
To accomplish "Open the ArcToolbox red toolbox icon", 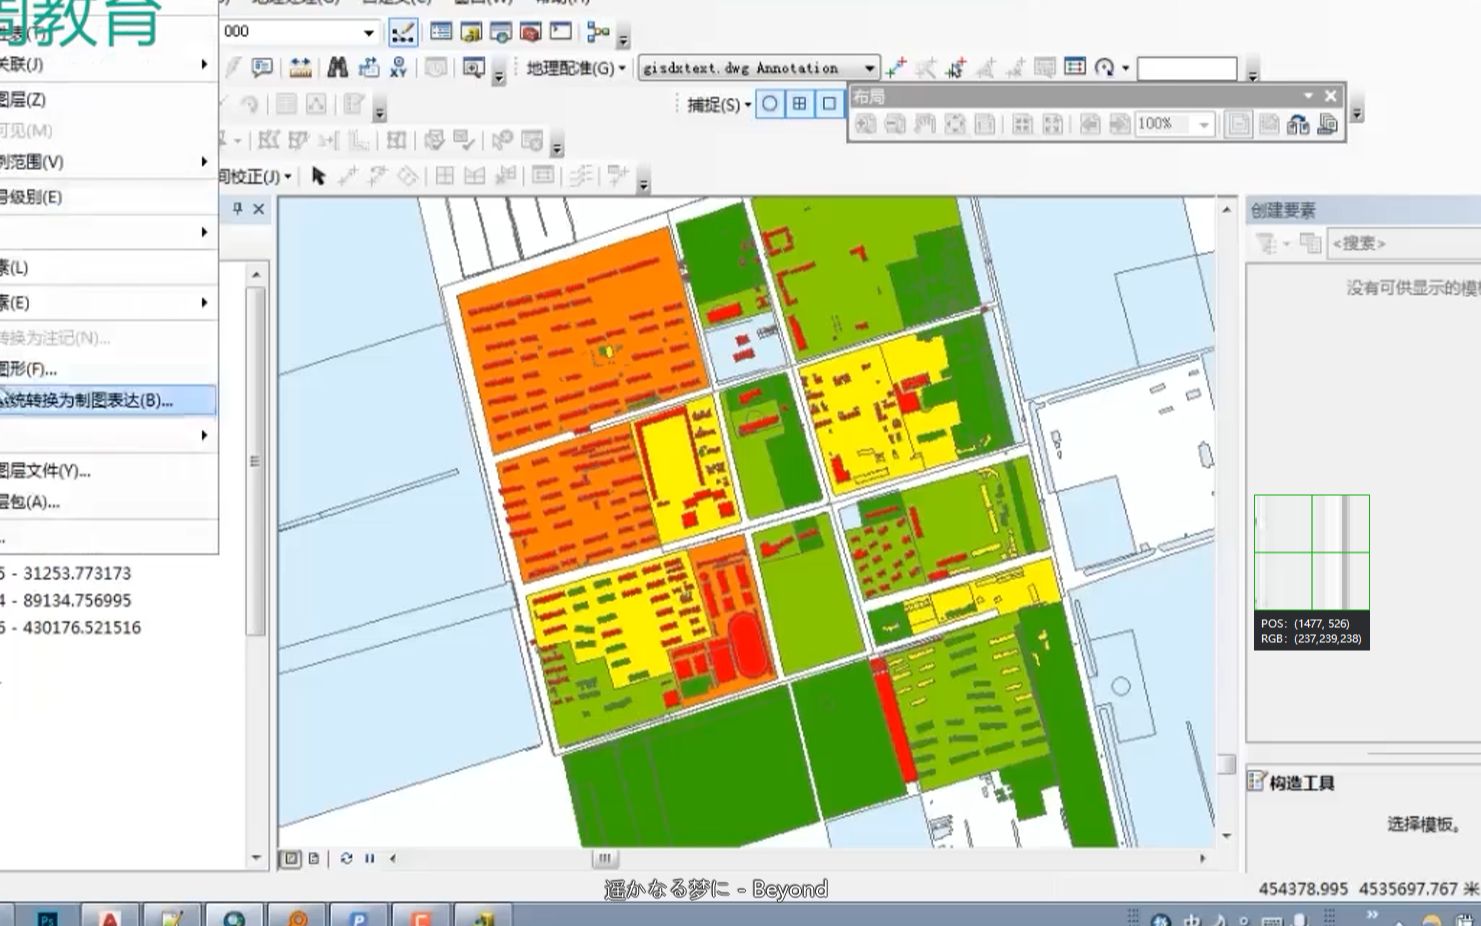I will (530, 33).
